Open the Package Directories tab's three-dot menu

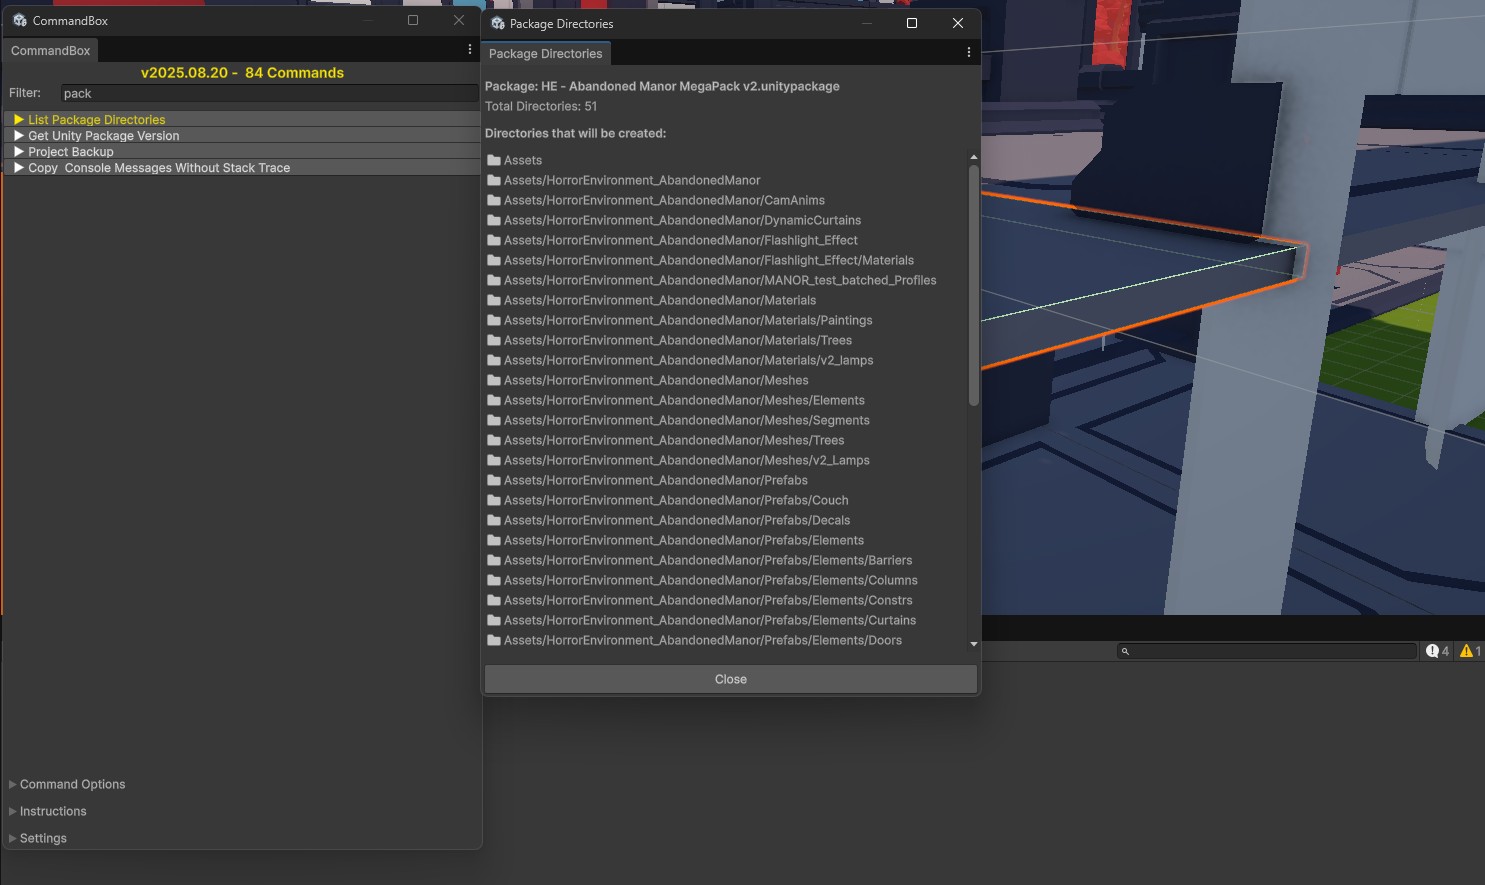click(x=968, y=53)
